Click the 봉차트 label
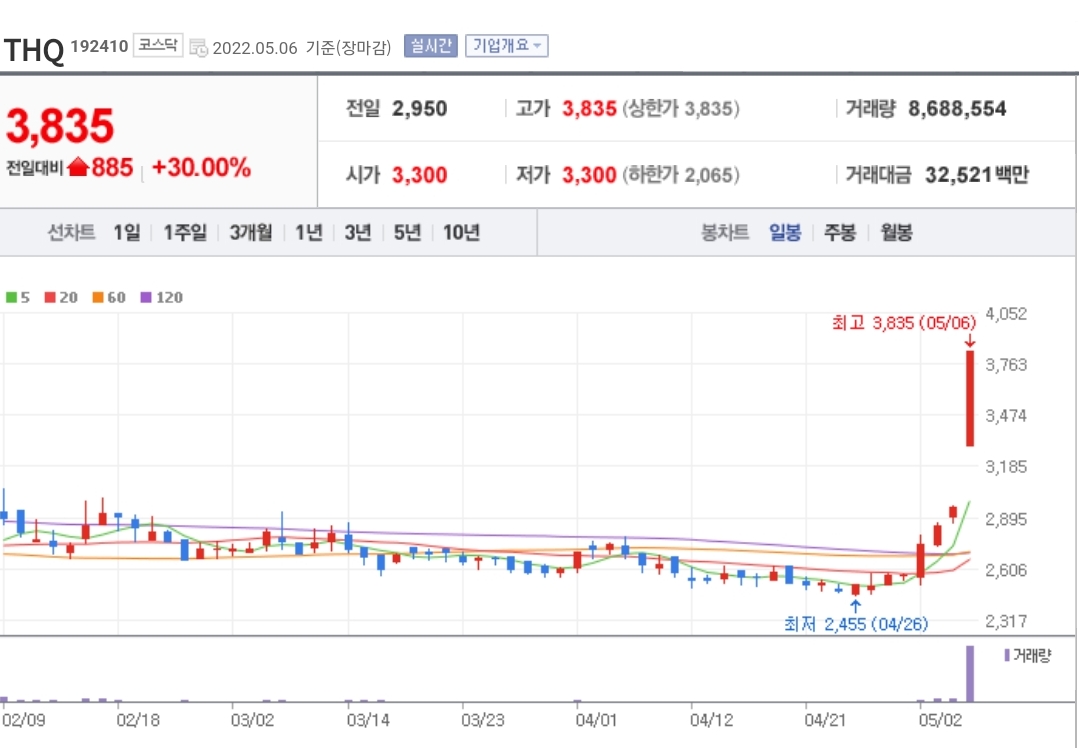 (725, 233)
